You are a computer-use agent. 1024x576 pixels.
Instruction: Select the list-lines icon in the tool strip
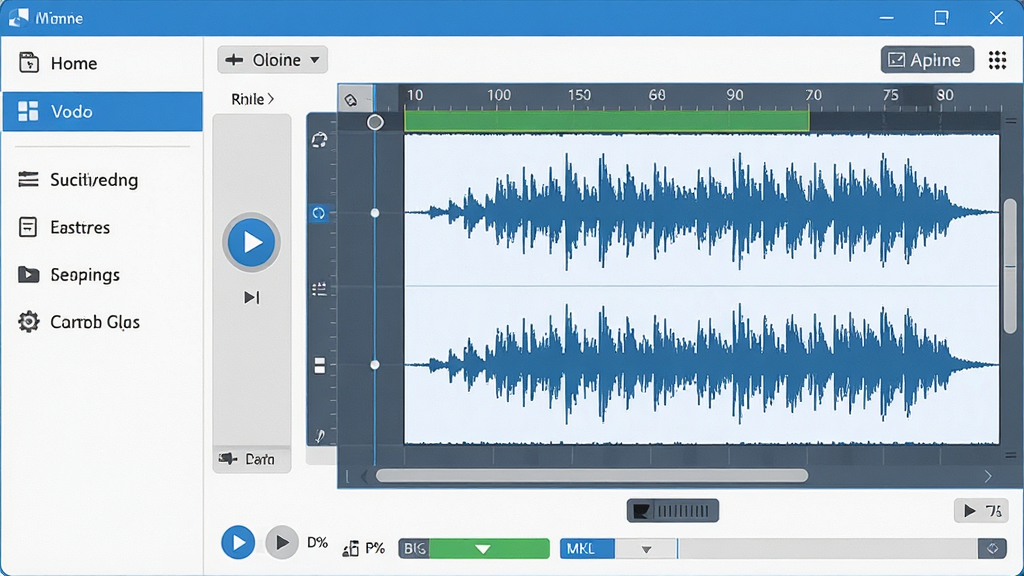319,289
